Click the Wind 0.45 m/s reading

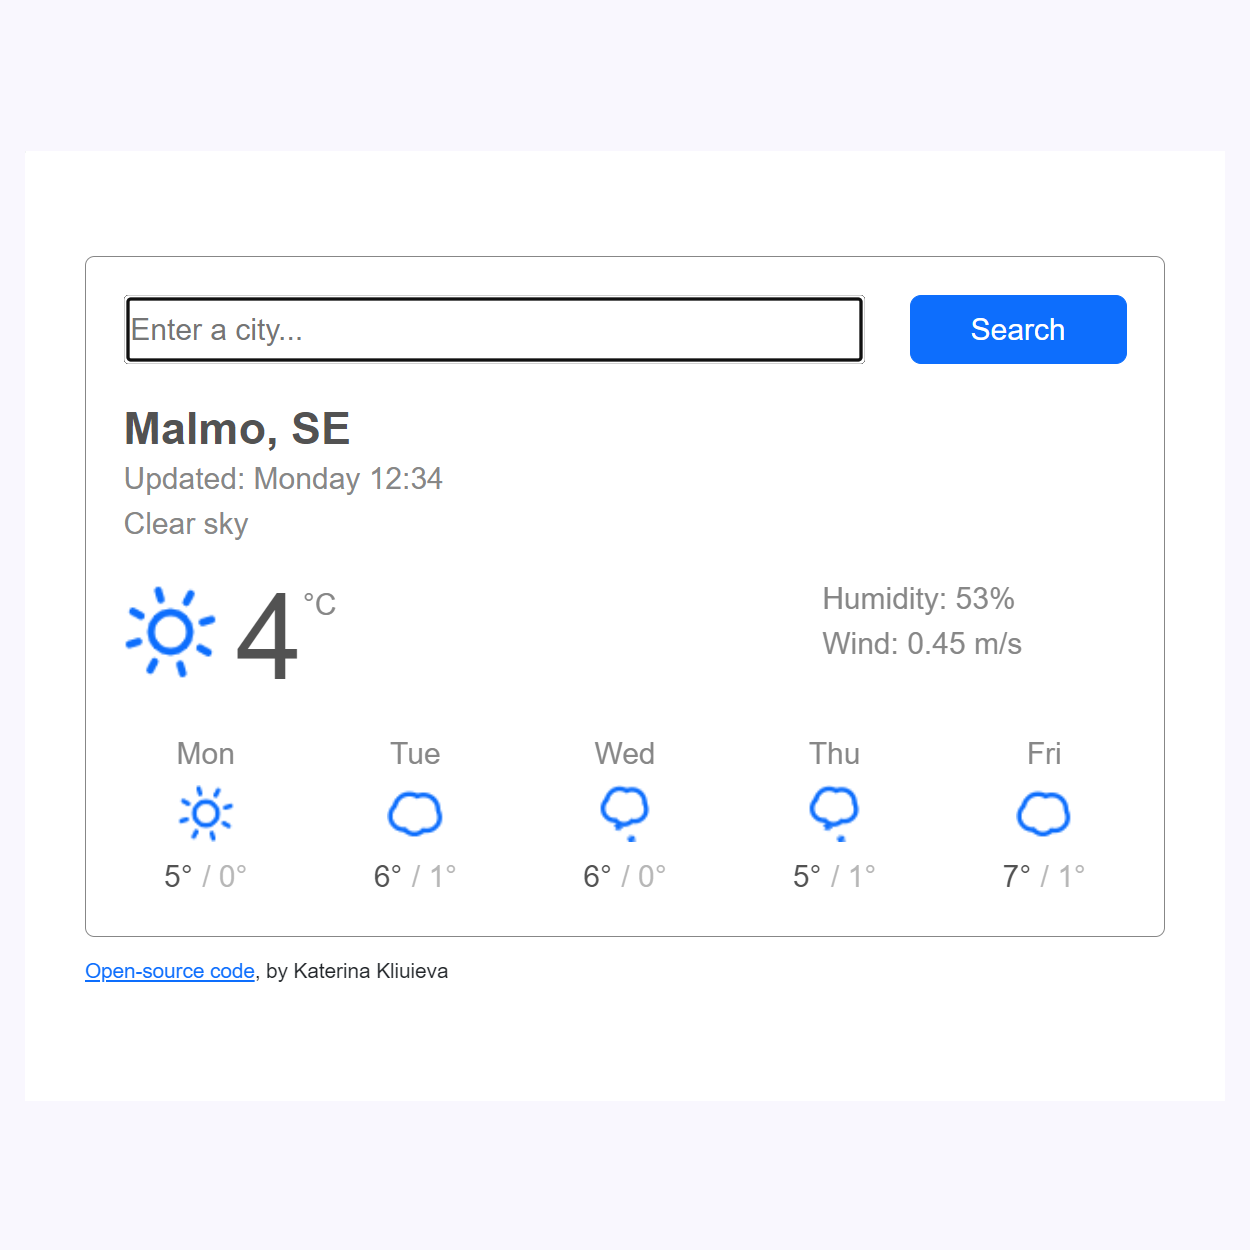tap(921, 643)
